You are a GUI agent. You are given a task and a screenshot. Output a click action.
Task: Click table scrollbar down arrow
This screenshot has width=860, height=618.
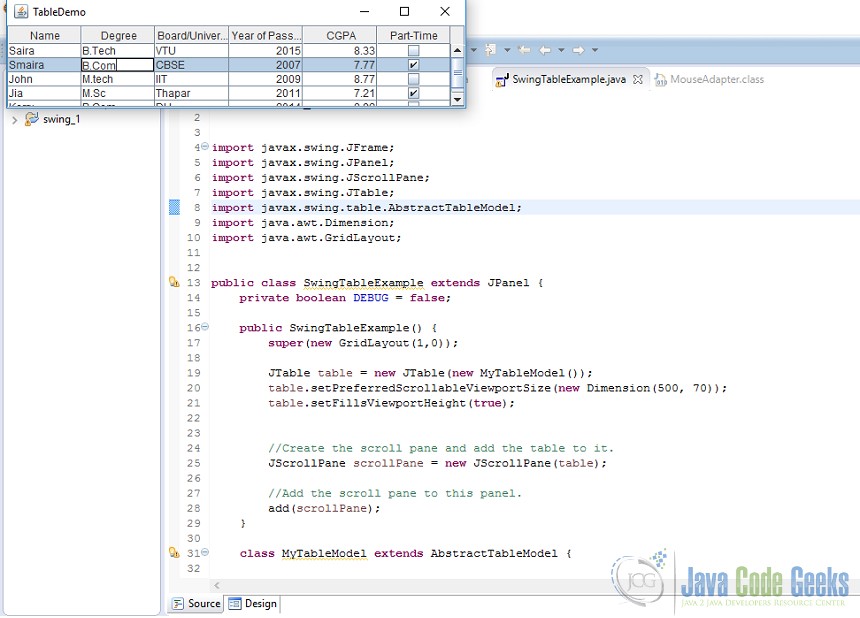[457, 99]
